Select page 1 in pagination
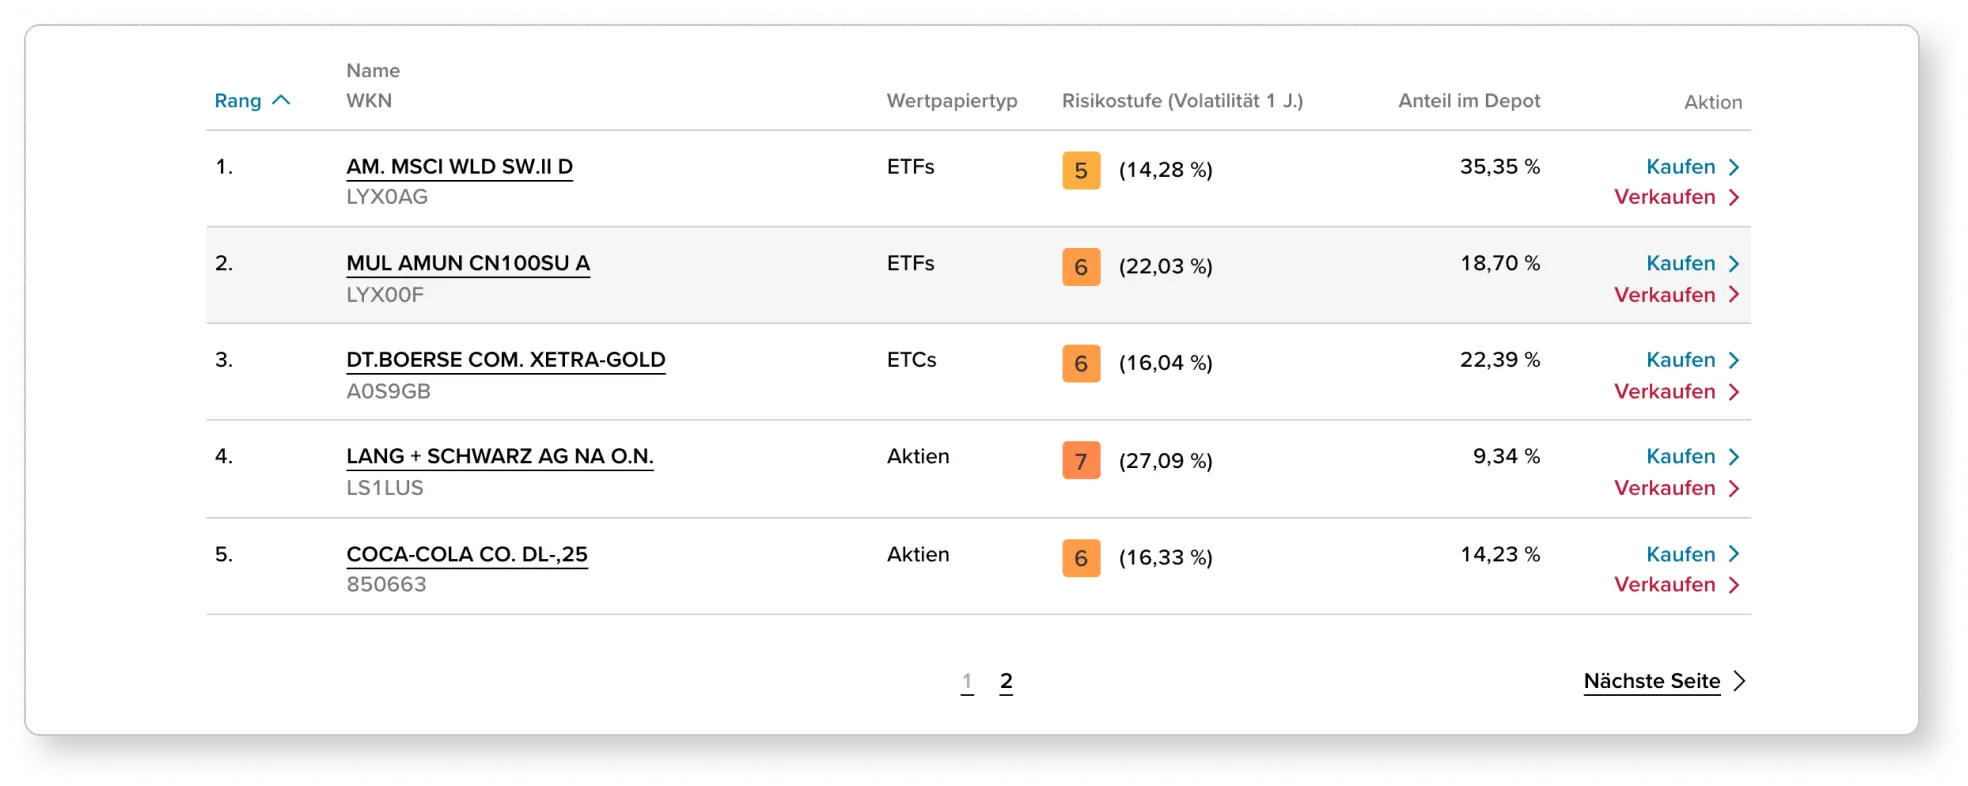This screenshot has height=786, width=1968. coord(966,682)
